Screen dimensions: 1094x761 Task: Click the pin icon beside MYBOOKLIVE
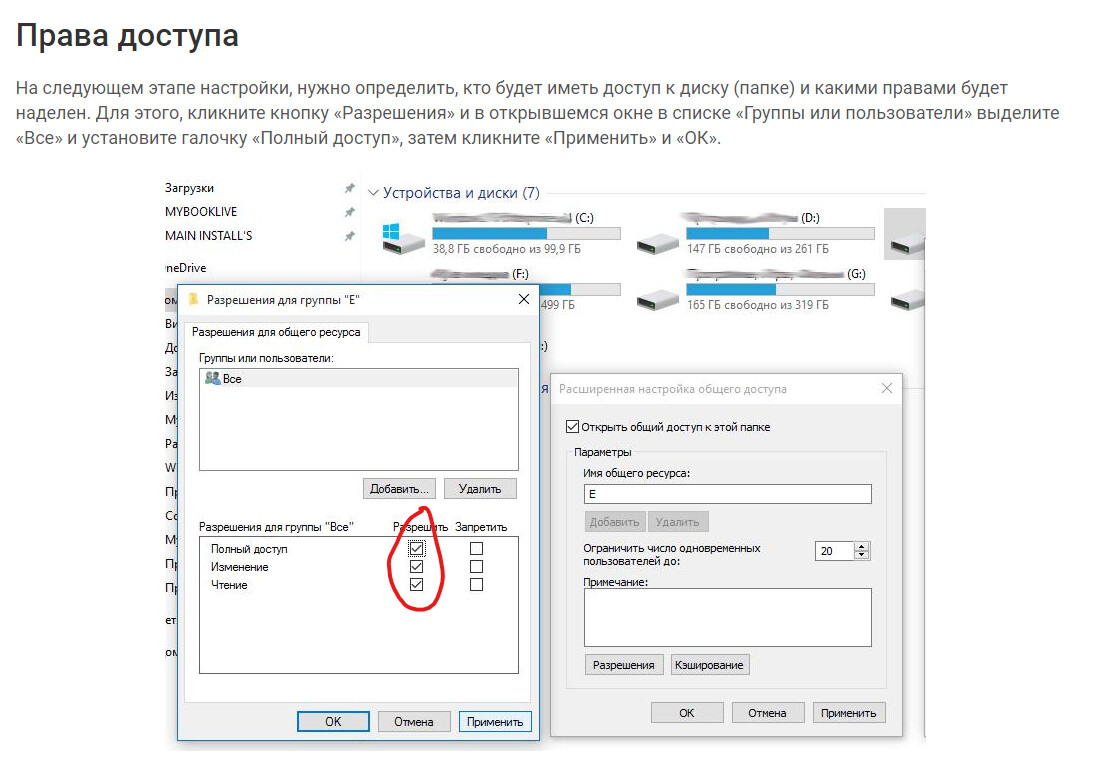[x=349, y=212]
